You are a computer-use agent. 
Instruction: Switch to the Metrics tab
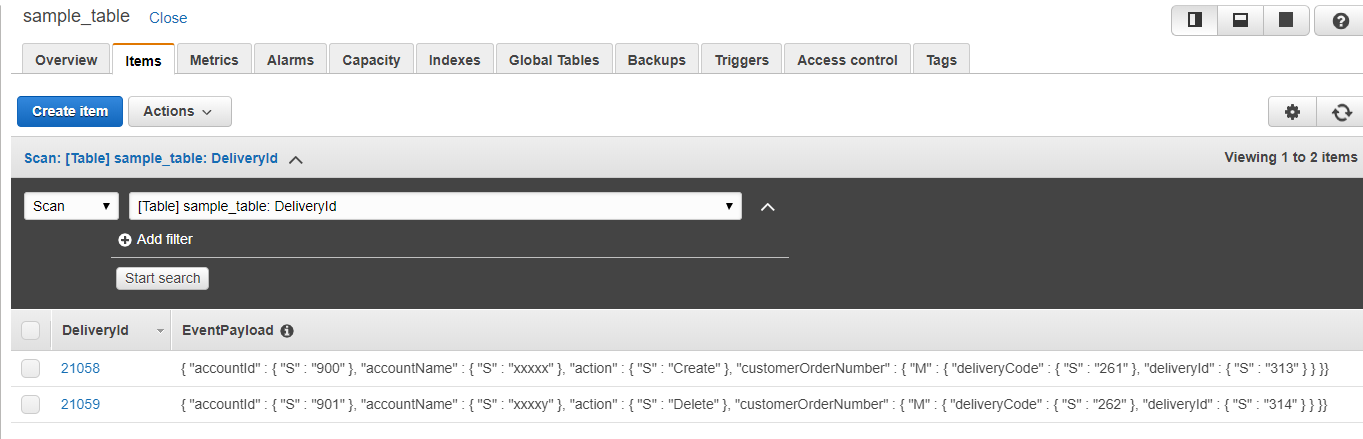click(214, 60)
